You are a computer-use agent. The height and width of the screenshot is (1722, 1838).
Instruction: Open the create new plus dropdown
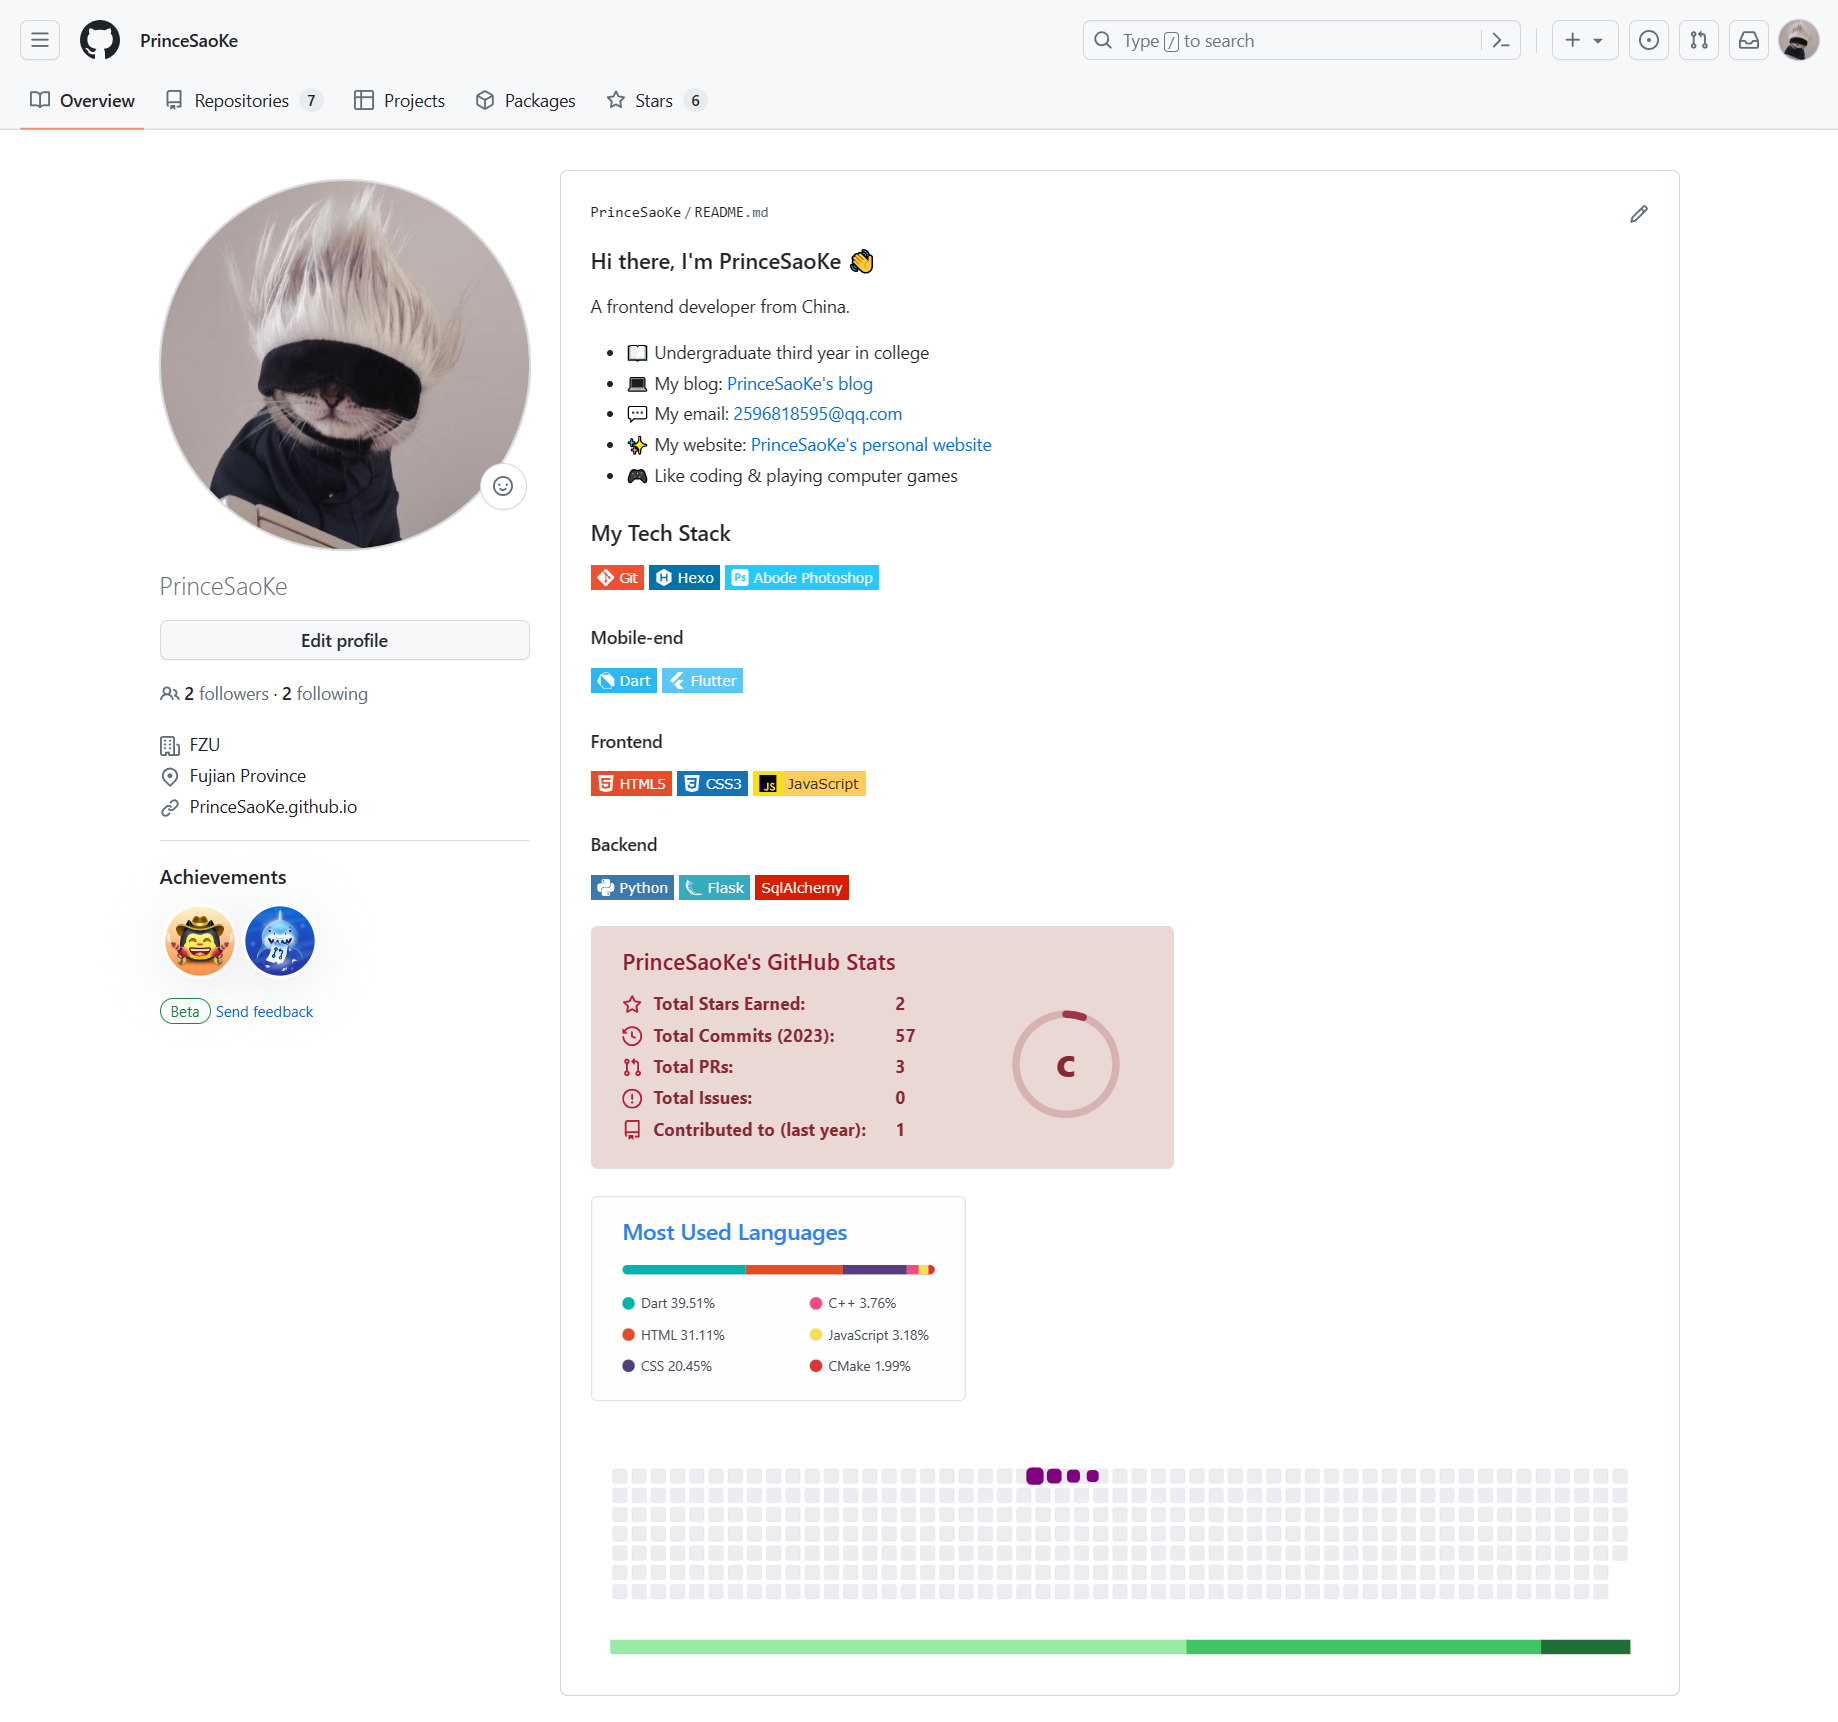pos(1584,40)
